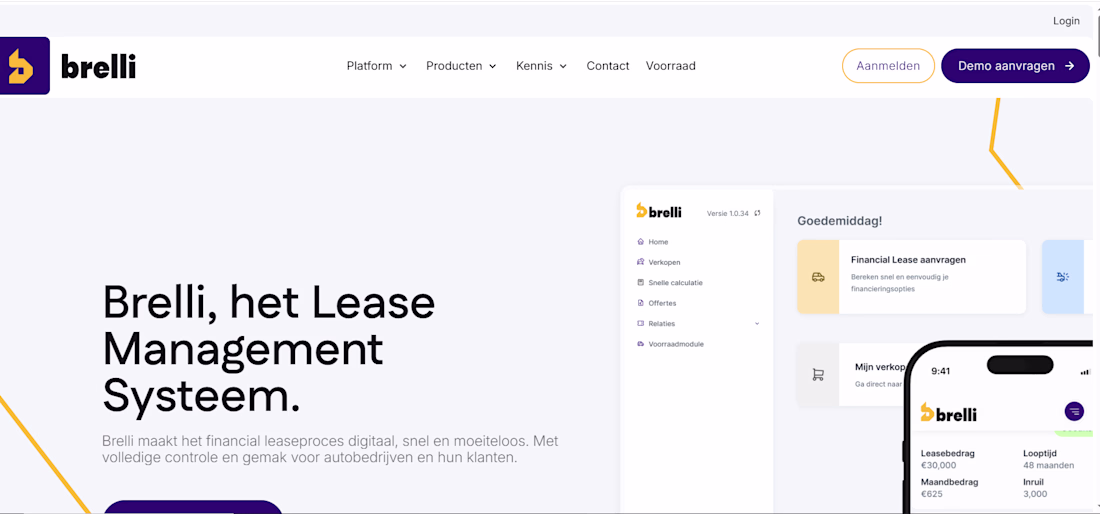The image size is (1100, 514).
Task: Click the refresh icon next to Versie 1.0.34
Action: [758, 213]
